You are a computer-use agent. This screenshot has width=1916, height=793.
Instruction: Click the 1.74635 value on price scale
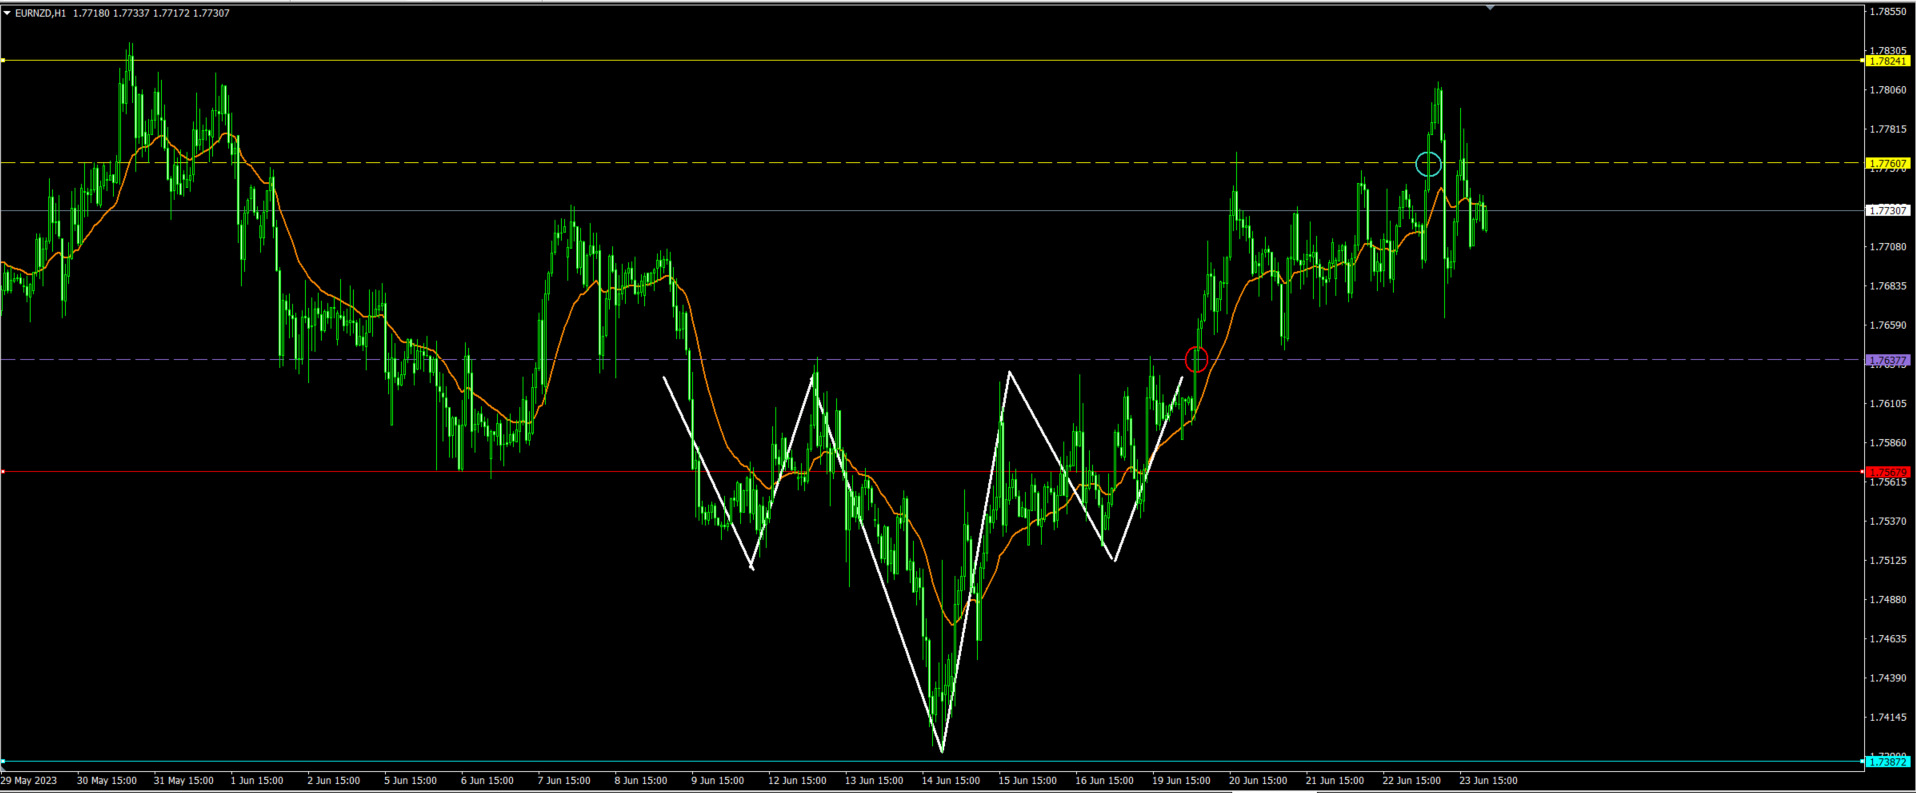[x=1888, y=639]
